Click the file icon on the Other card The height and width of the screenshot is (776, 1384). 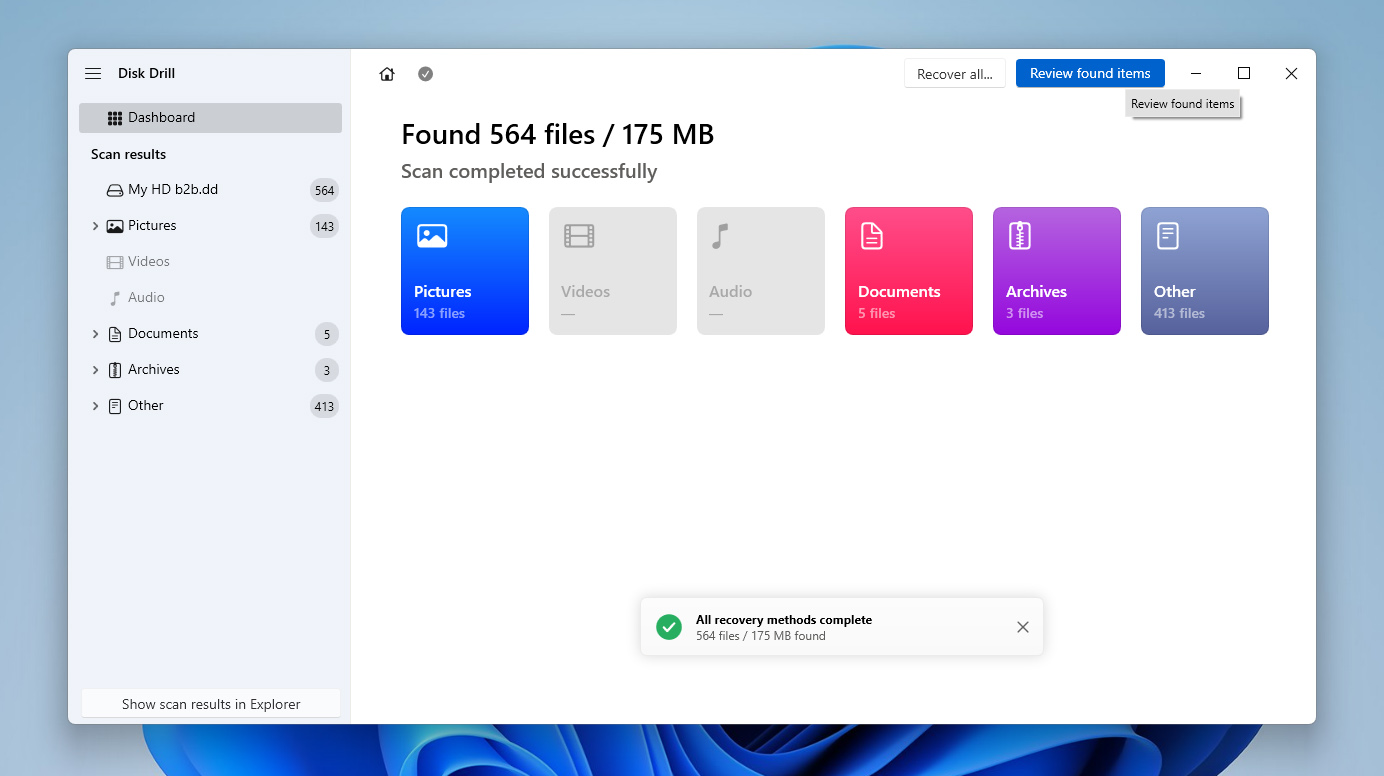point(1168,236)
